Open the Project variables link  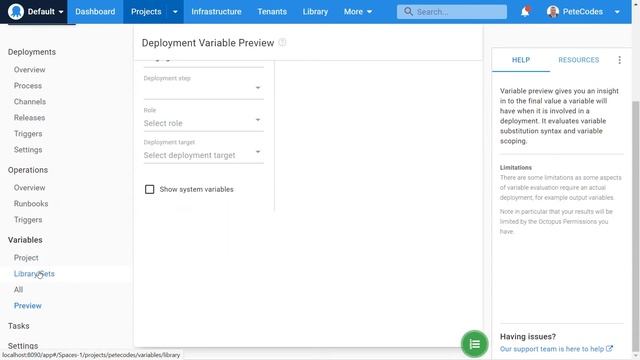point(26,258)
